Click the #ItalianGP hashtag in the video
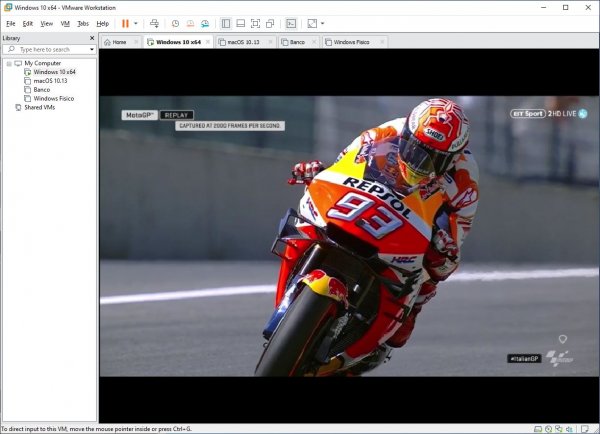600x434 pixels. [x=524, y=359]
